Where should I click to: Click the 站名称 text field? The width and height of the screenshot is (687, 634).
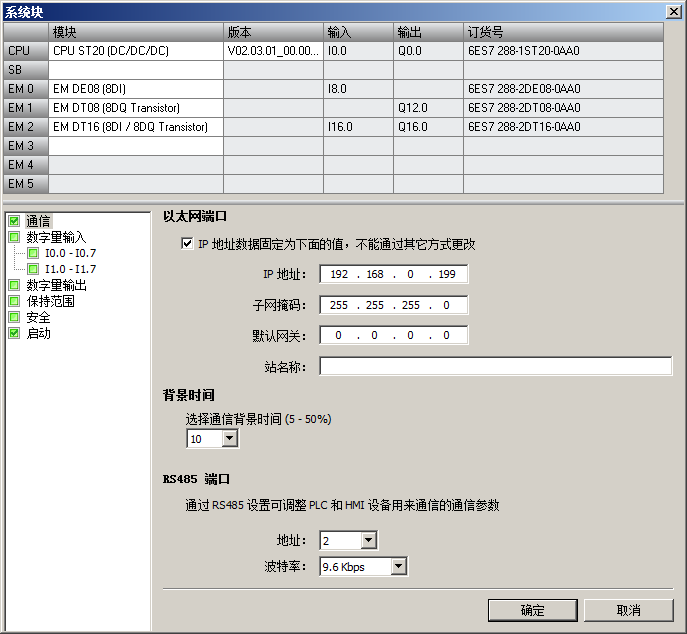click(496, 366)
